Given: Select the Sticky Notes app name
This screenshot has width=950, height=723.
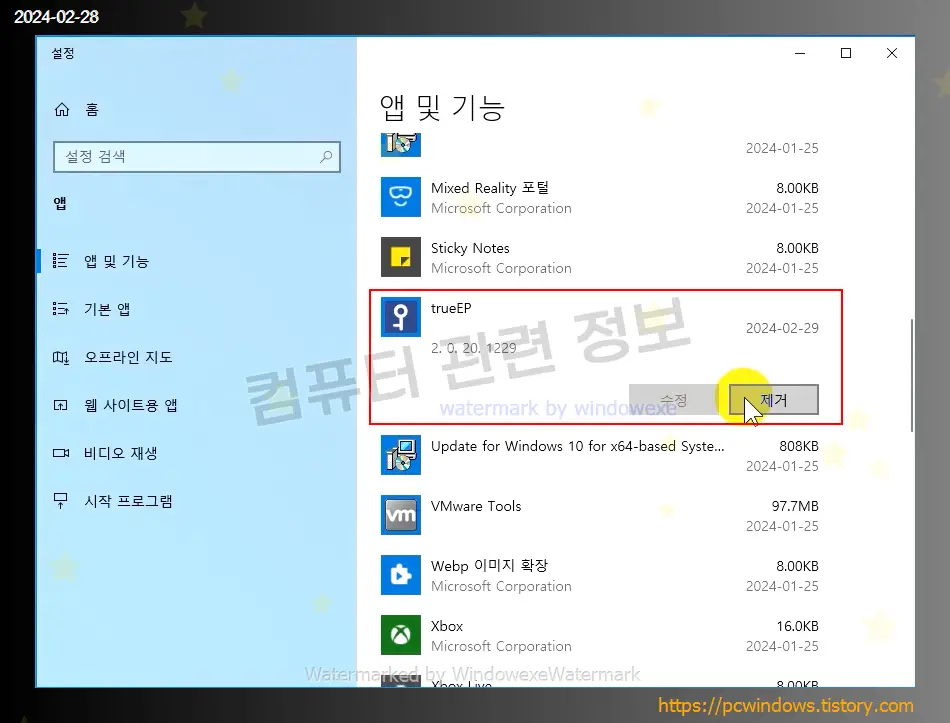Looking at the screenshot, I should [x=470, y=248].
